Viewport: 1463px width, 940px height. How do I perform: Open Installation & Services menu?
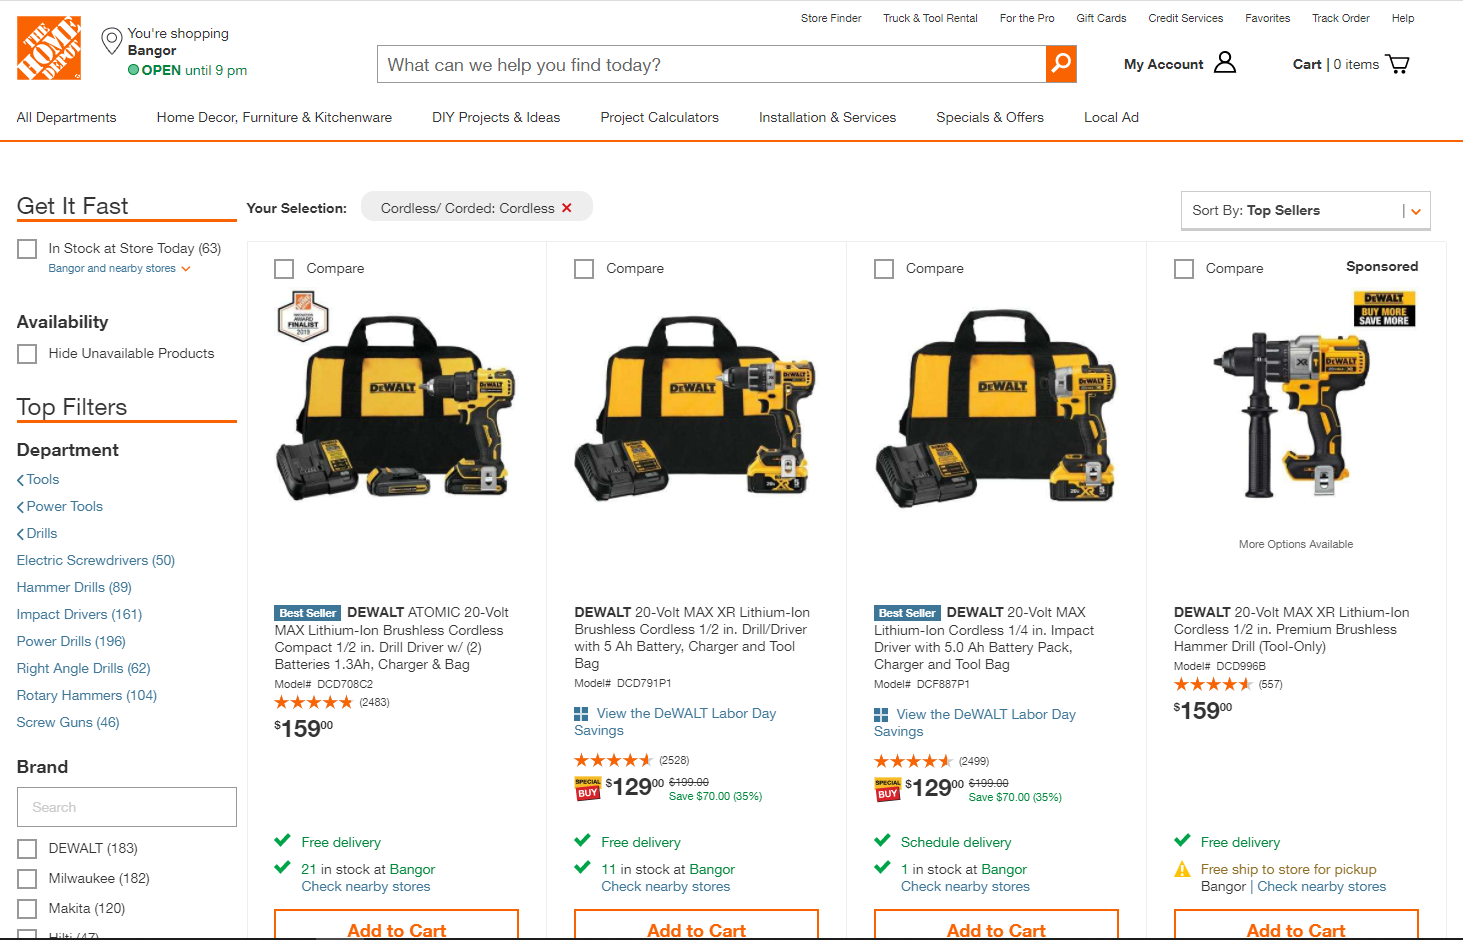(x=827, y=117)
